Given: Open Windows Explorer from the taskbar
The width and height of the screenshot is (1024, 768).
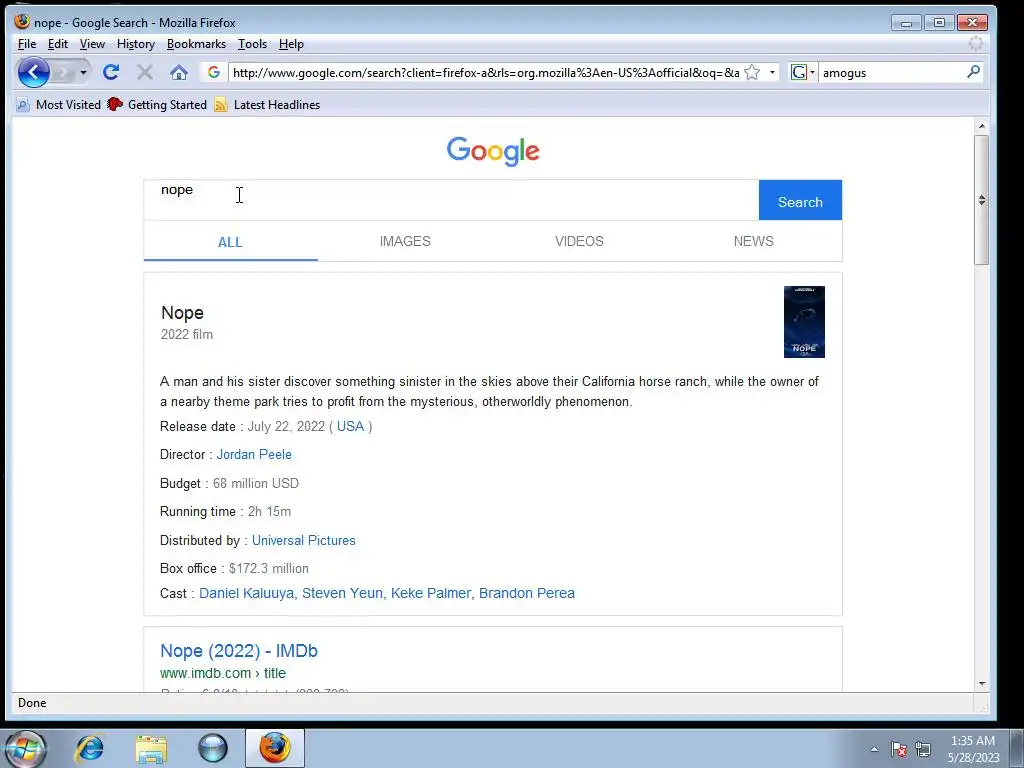Looking at the screenshot, I should pos(151,748).
